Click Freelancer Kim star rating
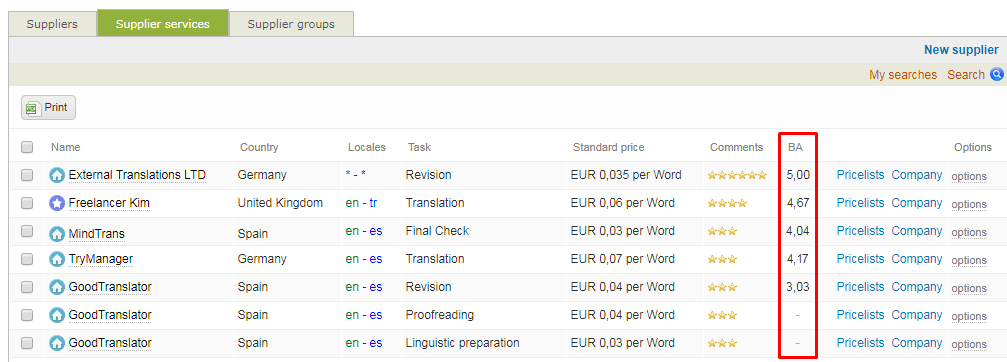 click(727, 203)
